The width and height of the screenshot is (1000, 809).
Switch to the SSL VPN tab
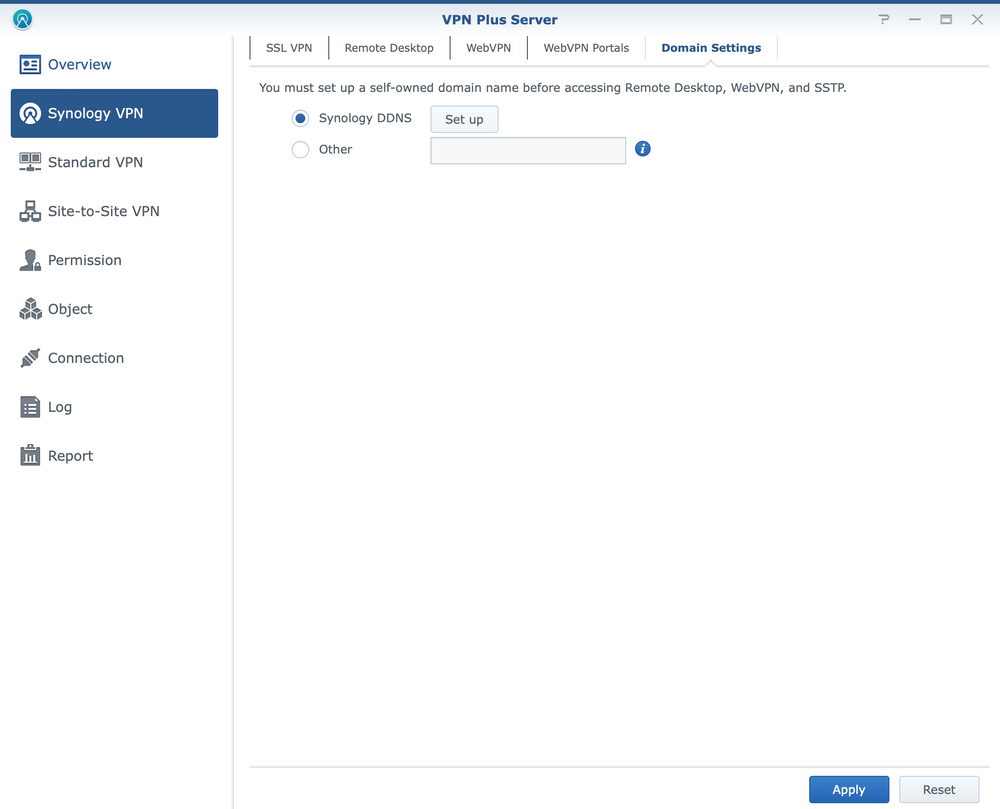pos(289,48)
